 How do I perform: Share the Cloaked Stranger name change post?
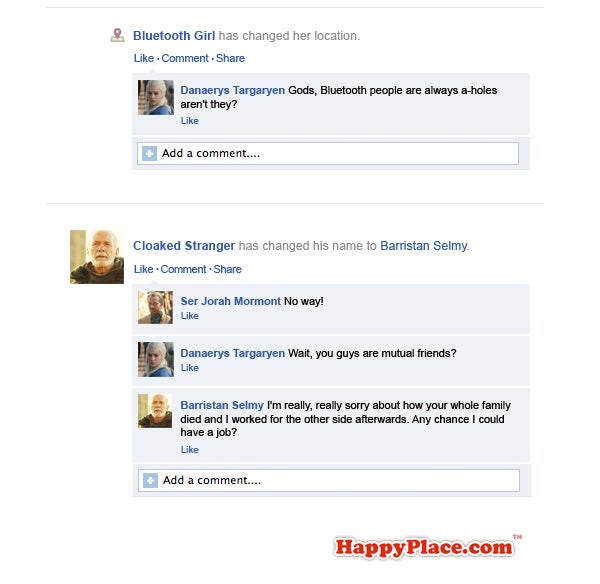pos(227,269)
